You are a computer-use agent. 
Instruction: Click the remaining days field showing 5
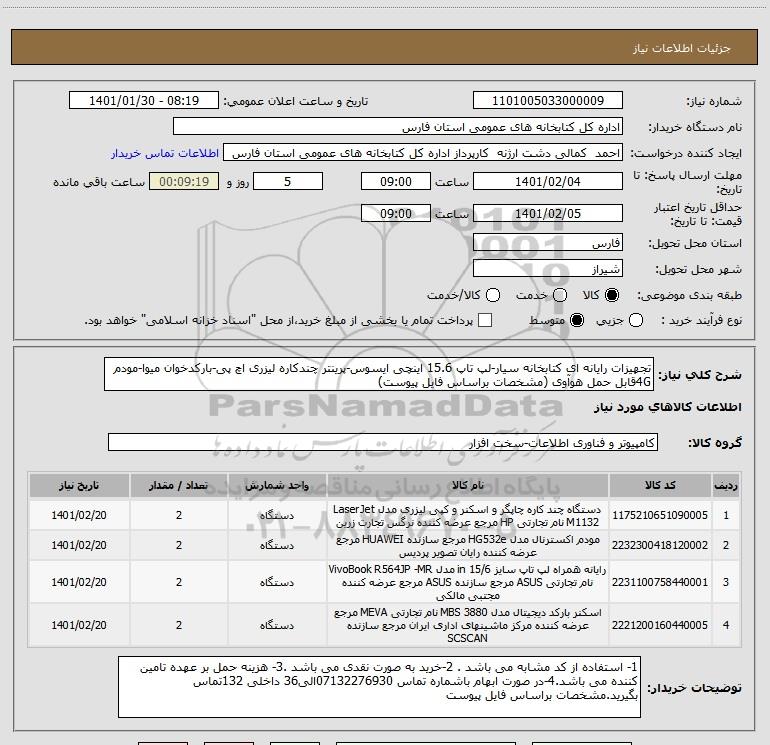(288, 181)
